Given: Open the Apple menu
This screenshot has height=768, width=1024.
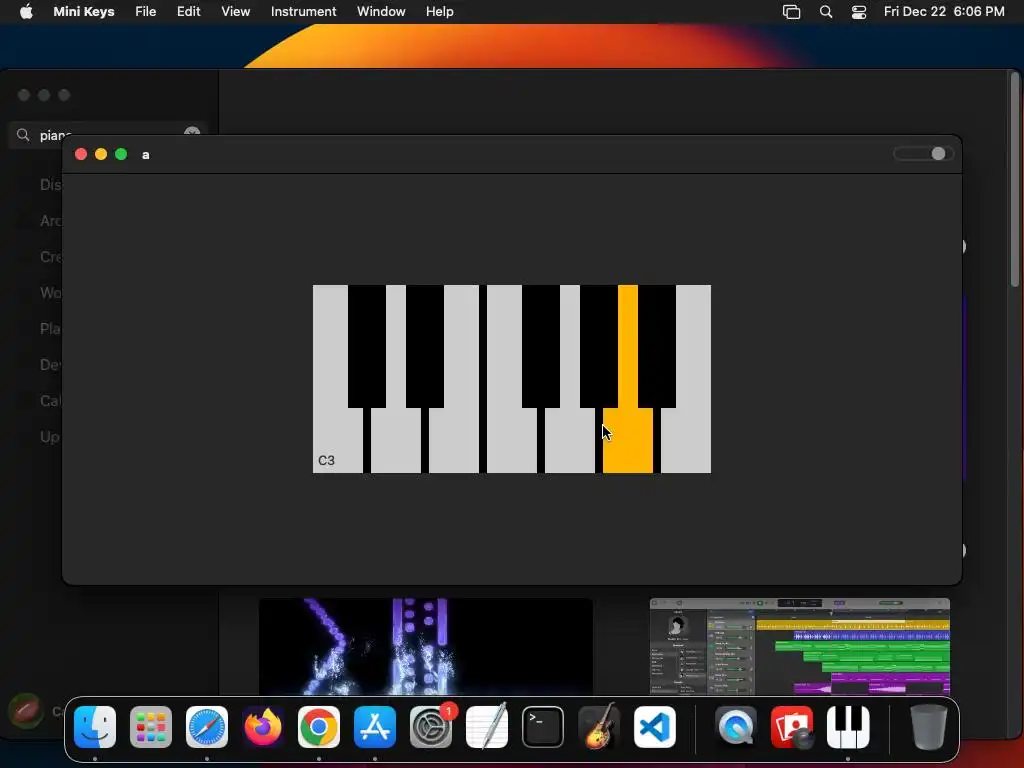Looking at the screenshot, I should pyautogui.click(x=26, y=12).
